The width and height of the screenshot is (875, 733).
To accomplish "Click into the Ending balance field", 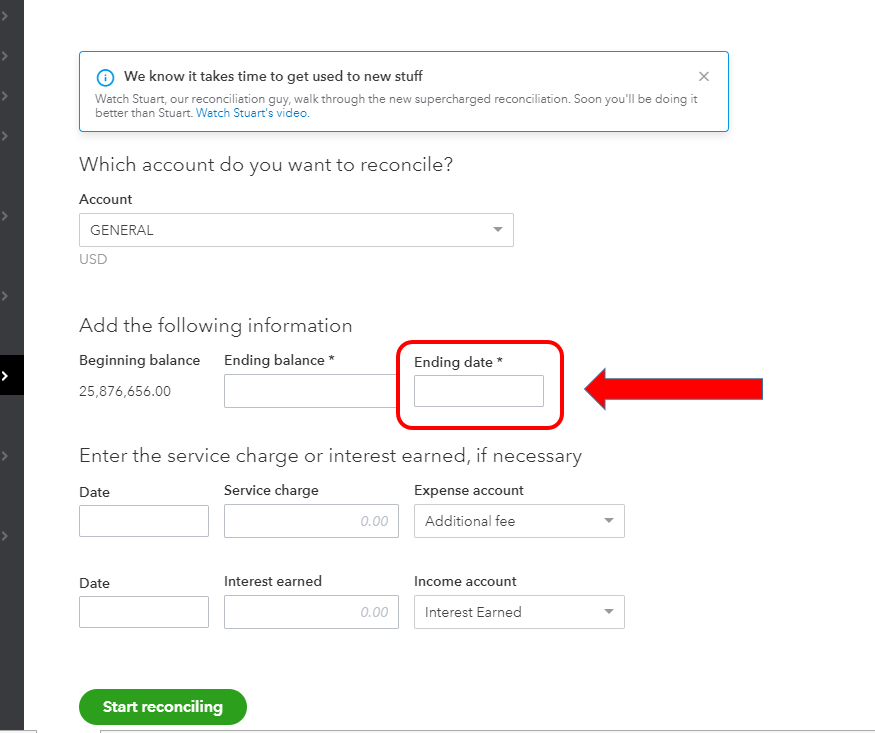I will pyautogui.click(x=310, y=391).
